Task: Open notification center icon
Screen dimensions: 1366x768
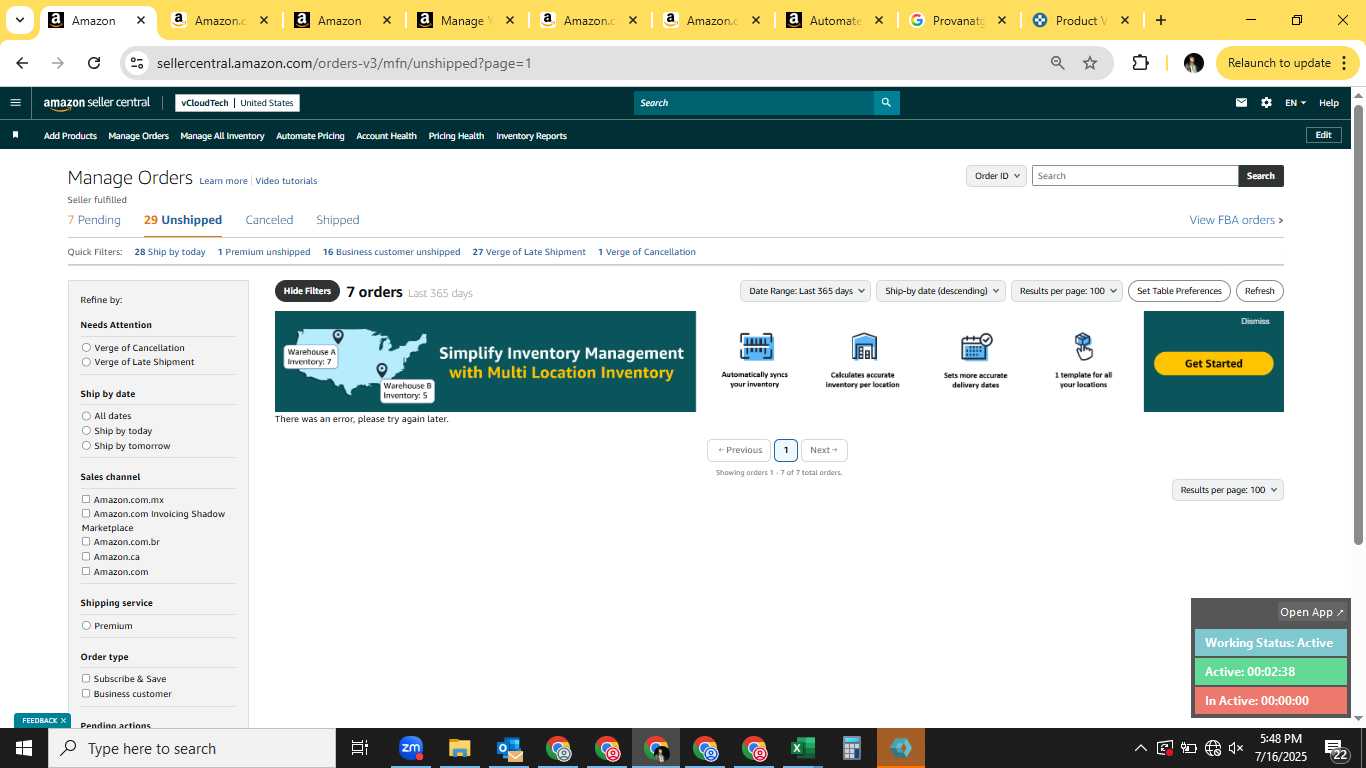Action: pyautogui.click(x=1334, y=748)
